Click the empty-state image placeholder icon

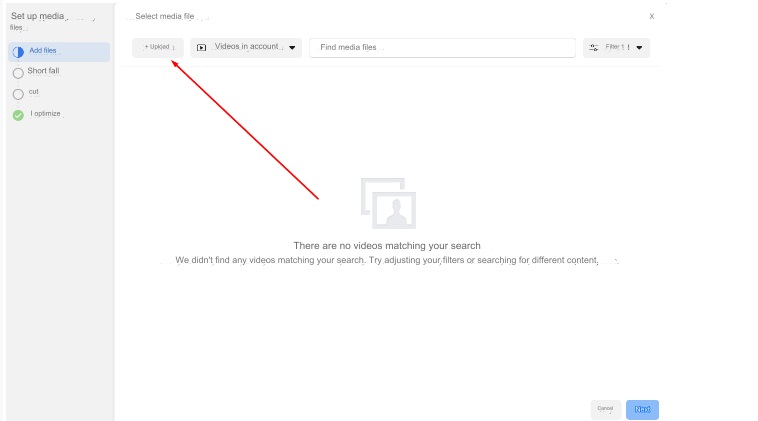(388, 203)
